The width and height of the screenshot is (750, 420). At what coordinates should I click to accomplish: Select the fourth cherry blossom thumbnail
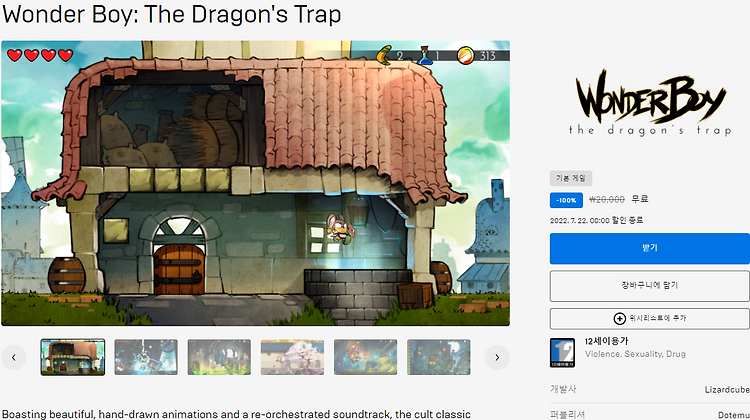click(292, 357)
